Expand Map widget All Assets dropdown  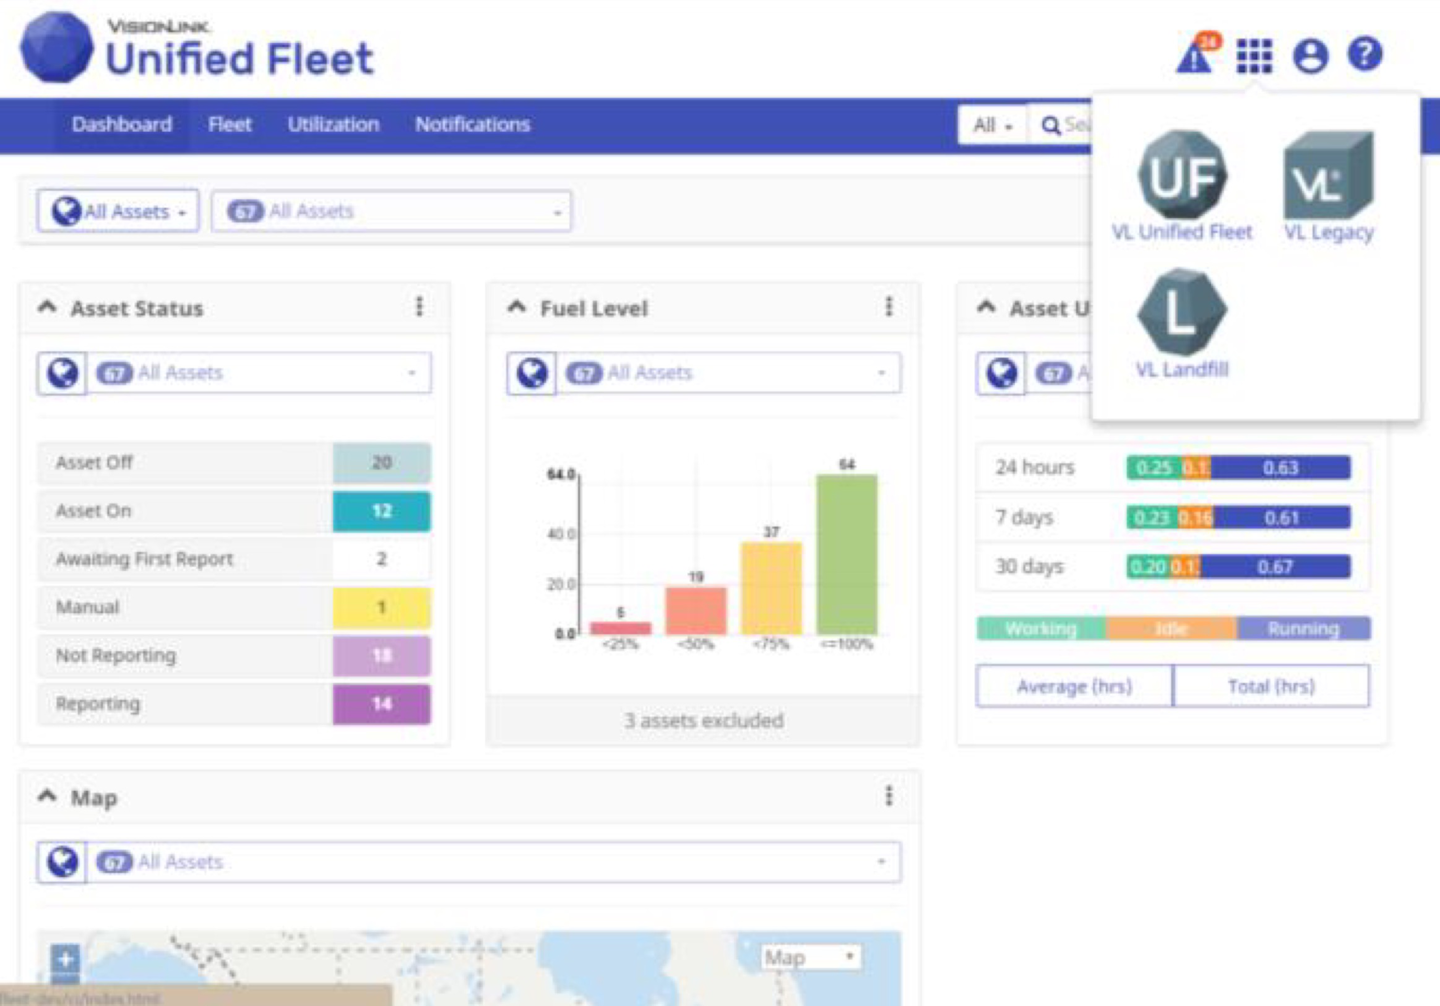coord(880,862)
